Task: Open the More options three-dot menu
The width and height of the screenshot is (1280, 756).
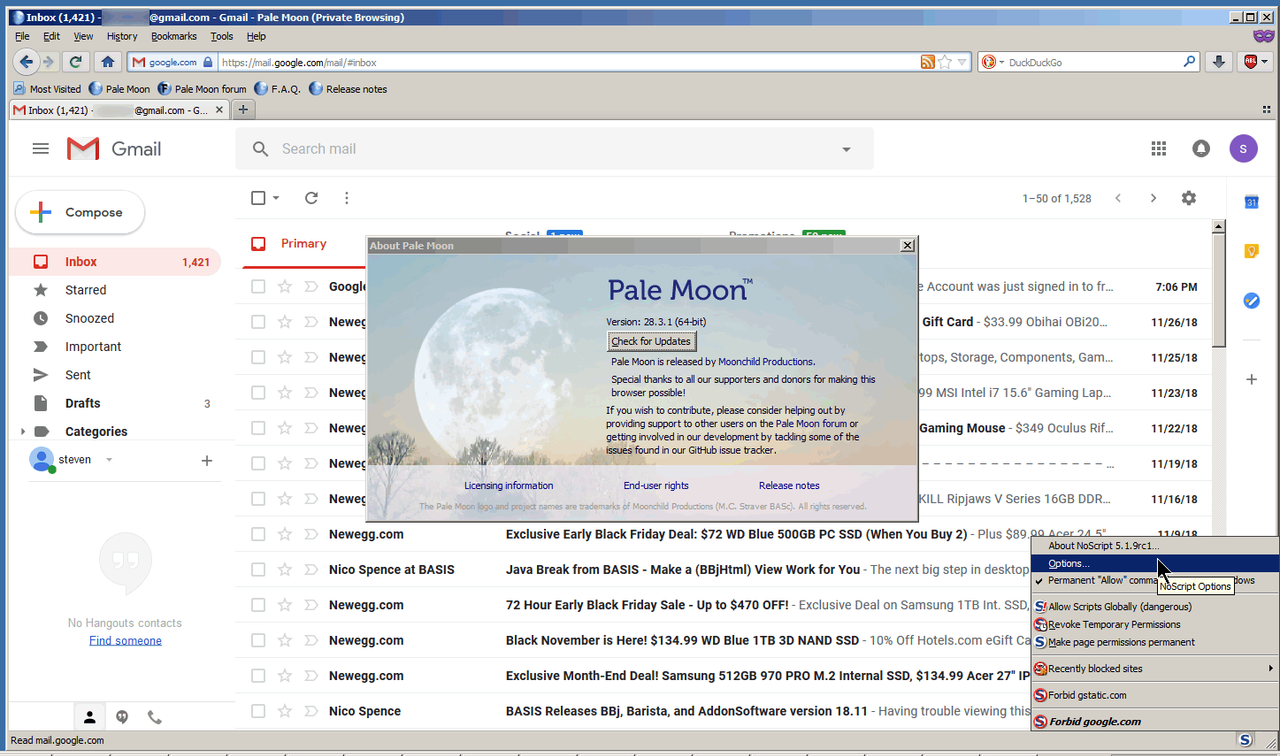Action: 346,198
